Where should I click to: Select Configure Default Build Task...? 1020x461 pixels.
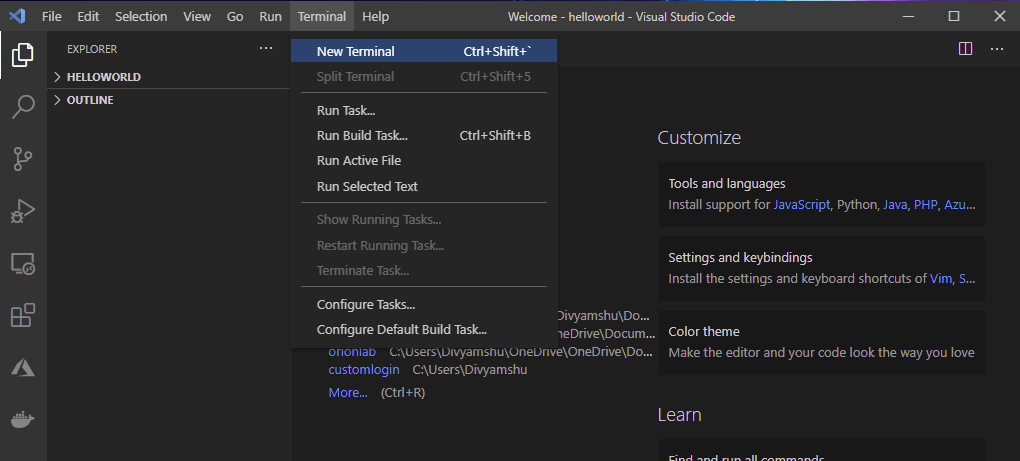tap(424, 330)
